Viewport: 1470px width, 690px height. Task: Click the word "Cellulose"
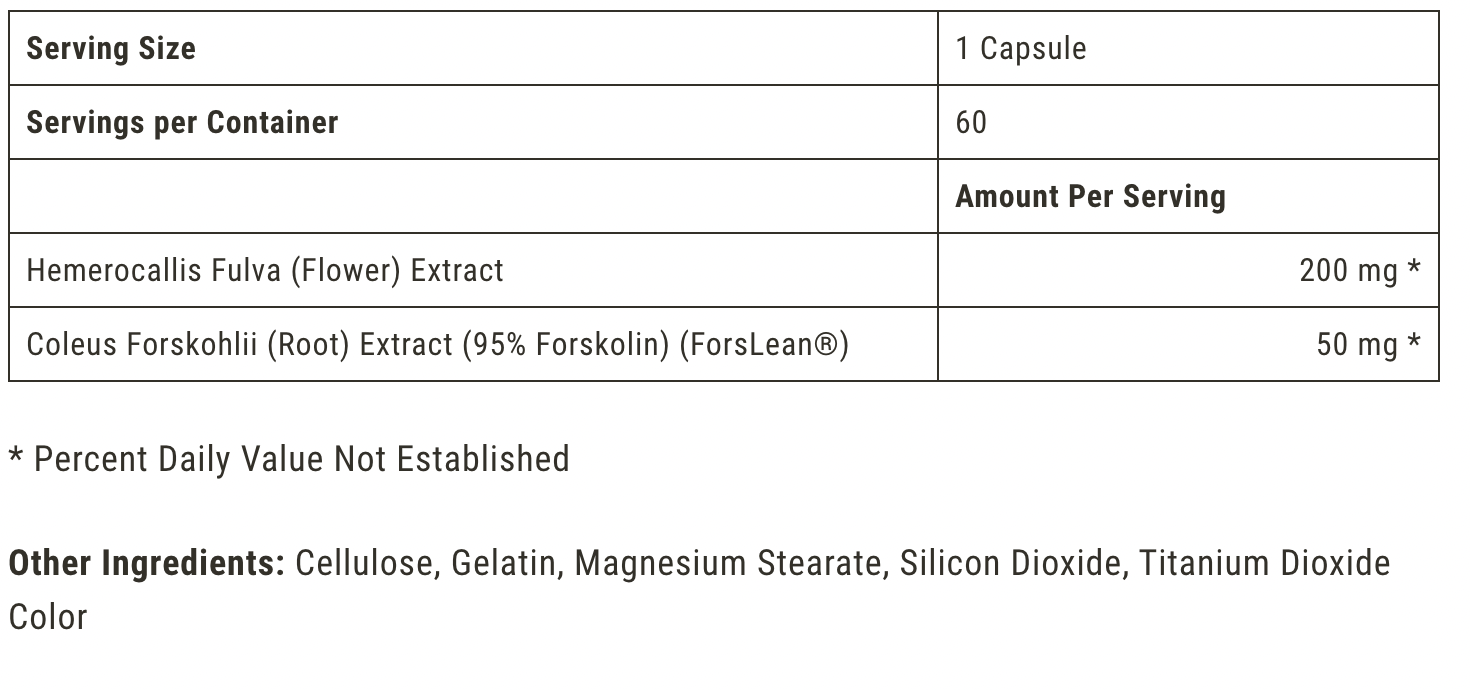367,564
